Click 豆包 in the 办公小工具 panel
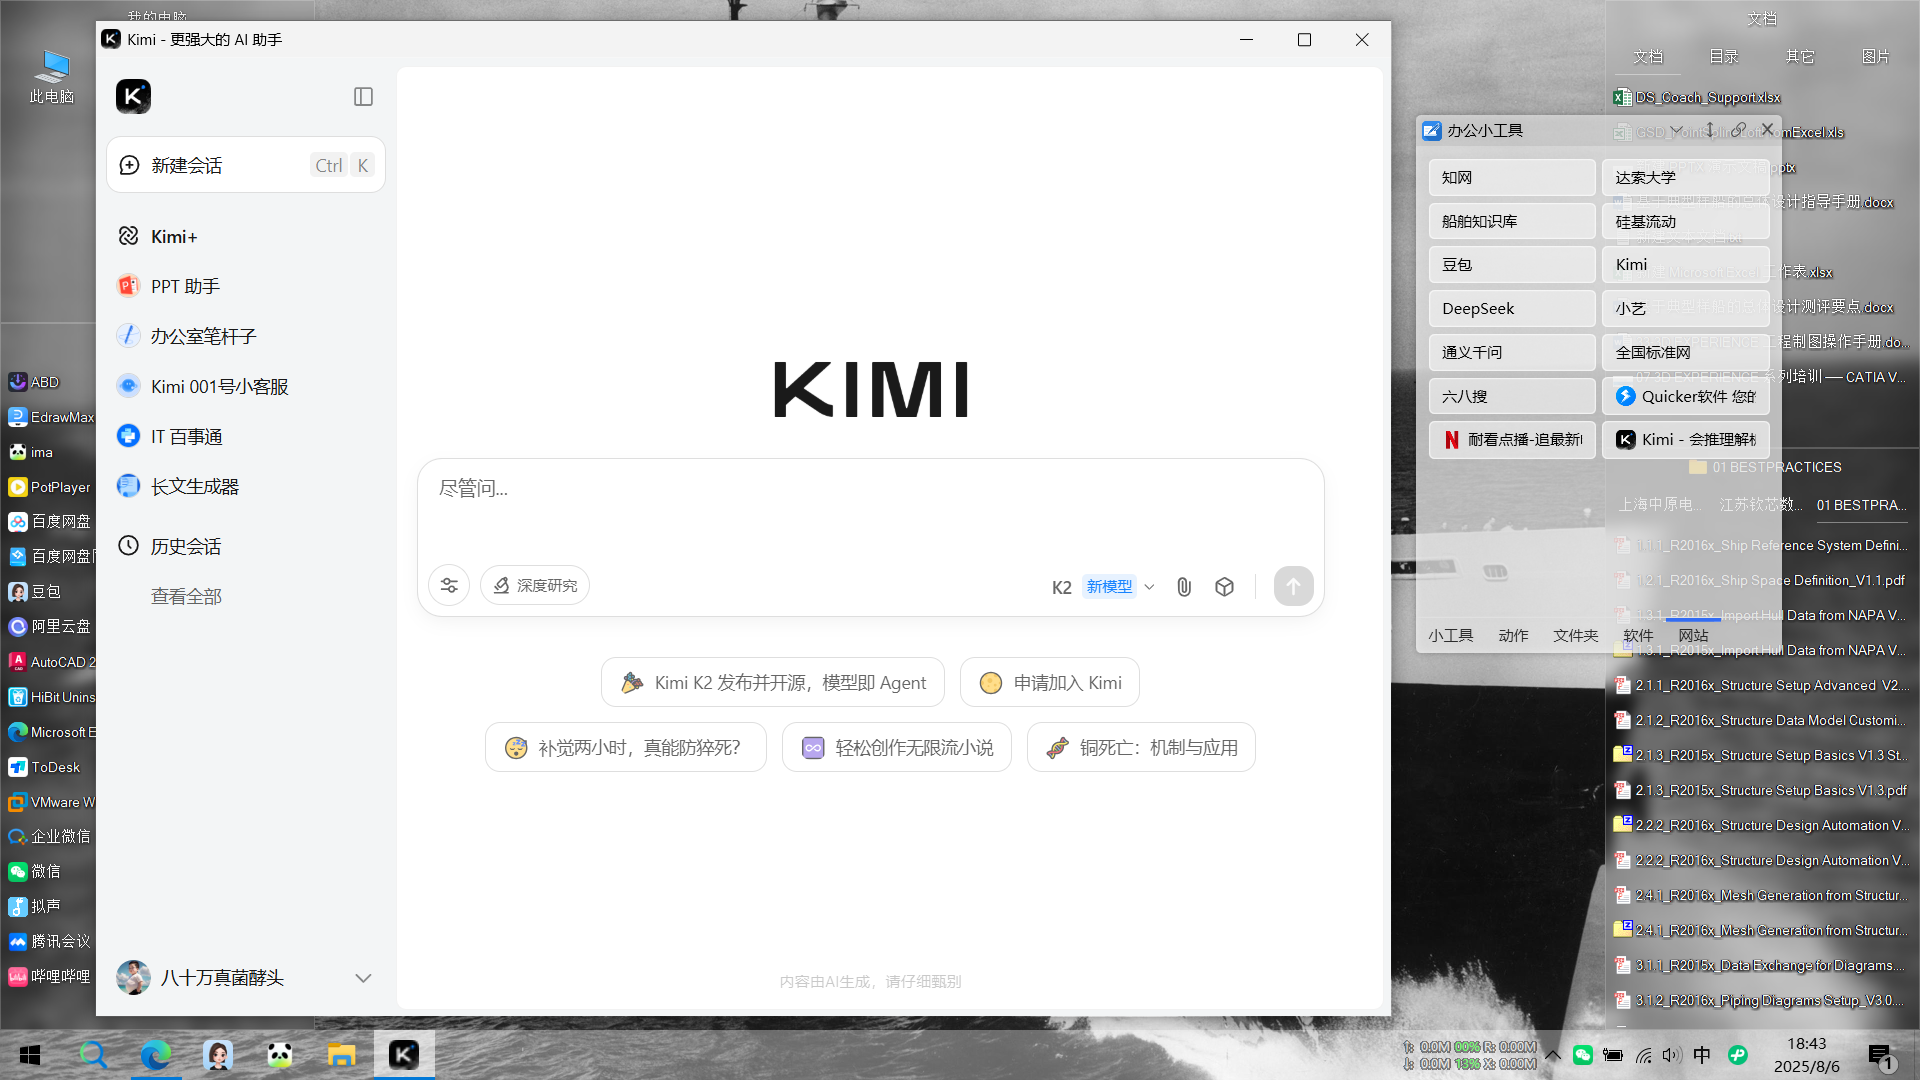This screenshot has width=1920, height=1080. tap(1512, 264)
